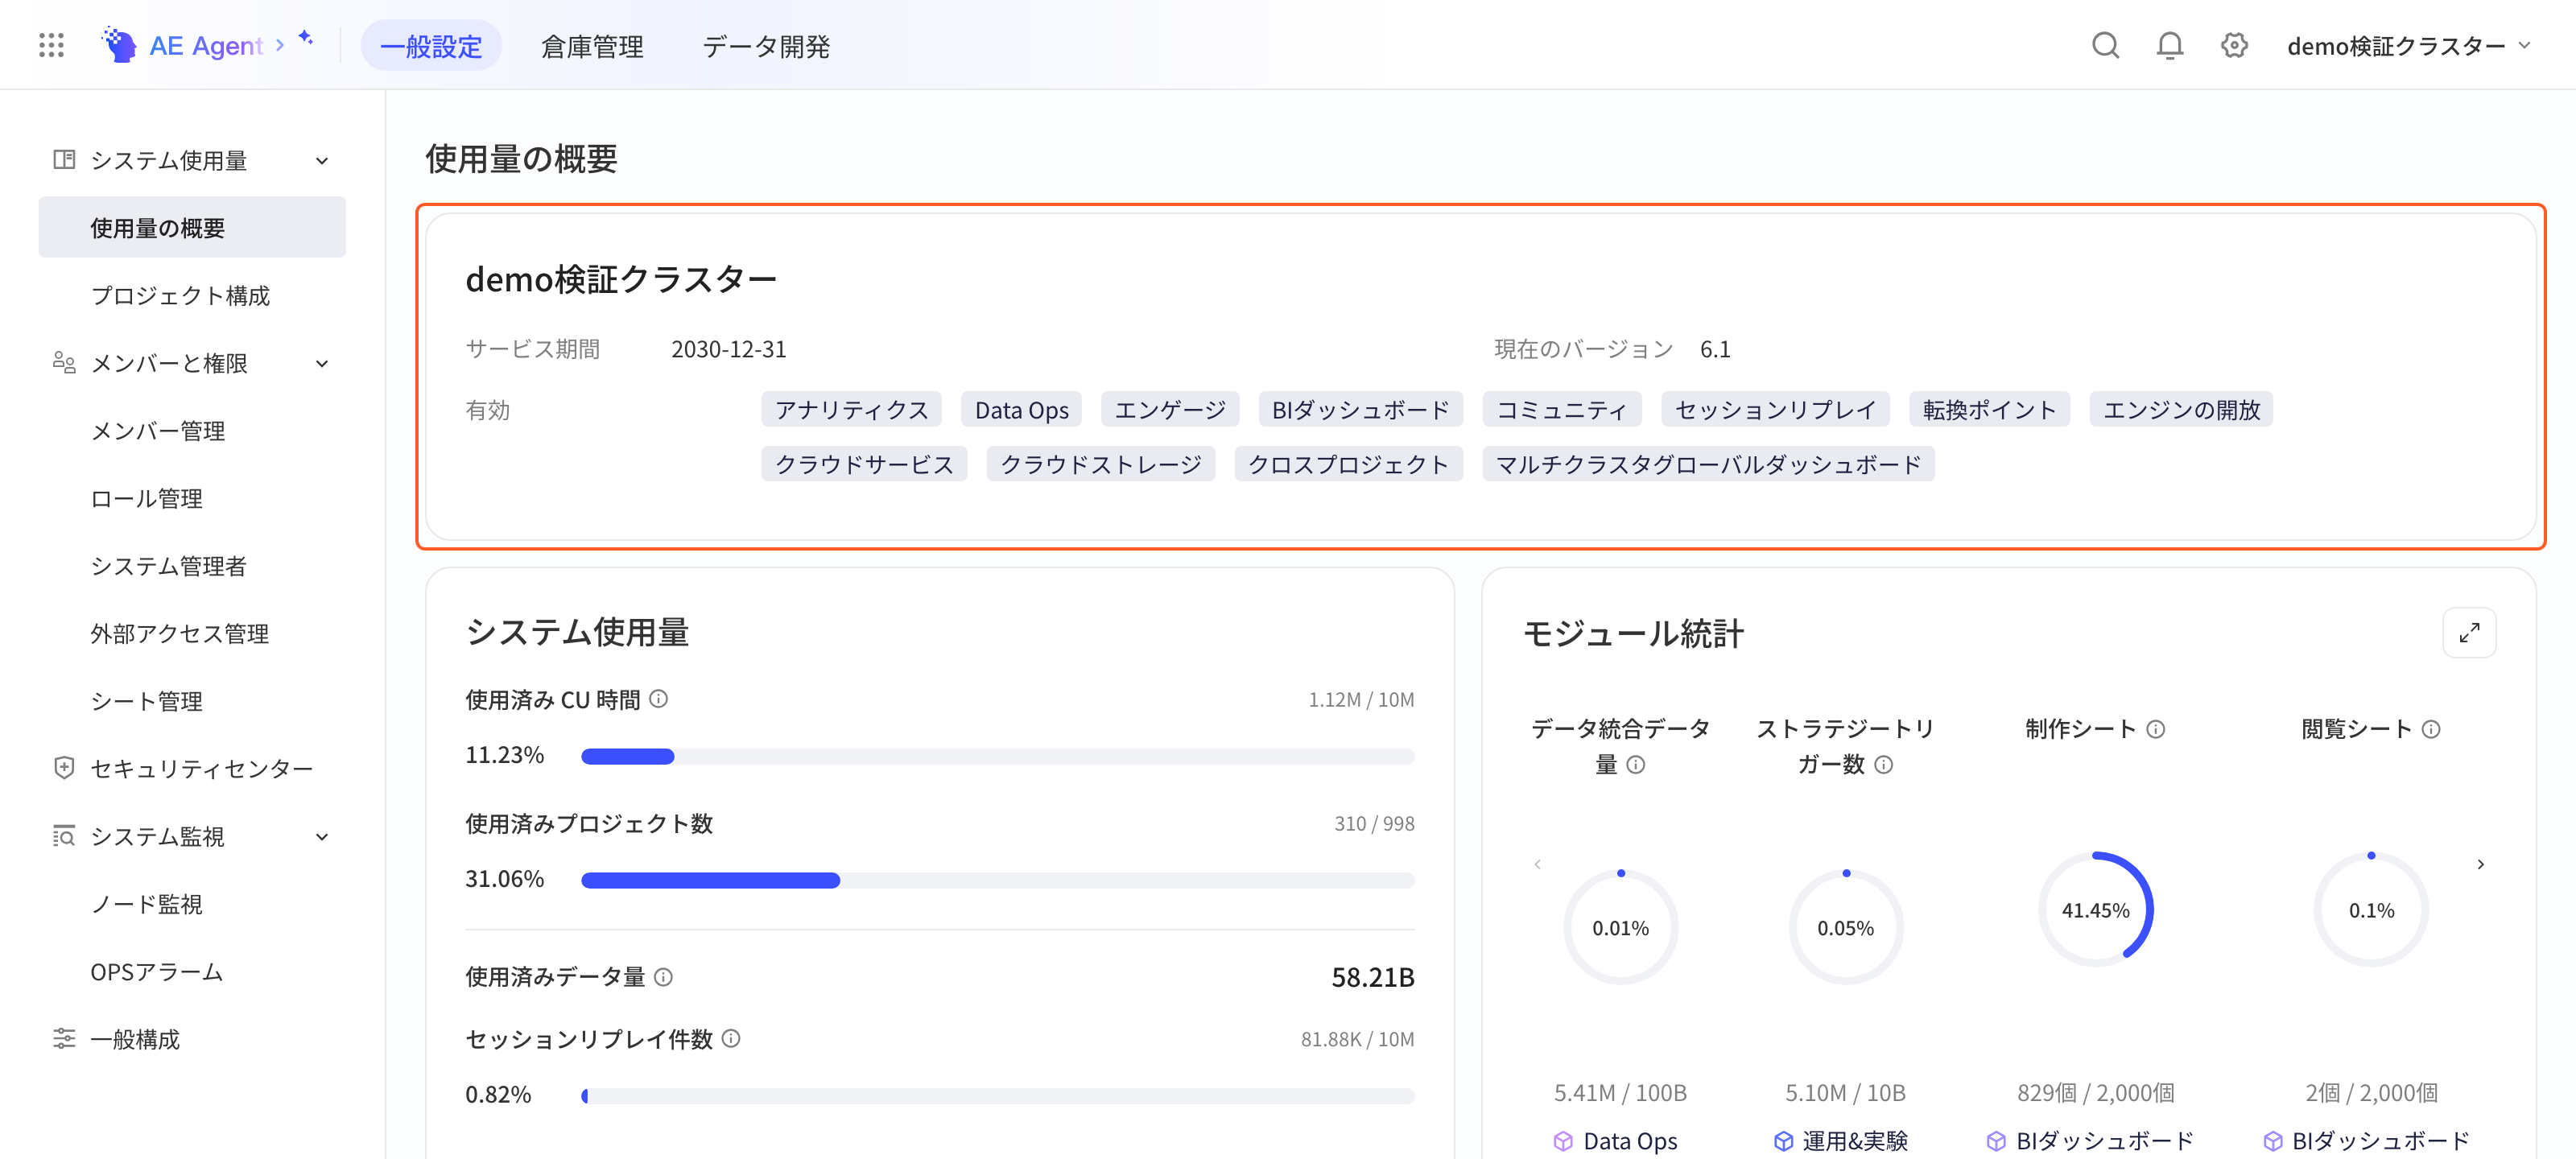Click info icon next to 使用済み CU 時間
This screenshot has height=1159, width=2576.
pyautogui.click(x=658, y=699)
